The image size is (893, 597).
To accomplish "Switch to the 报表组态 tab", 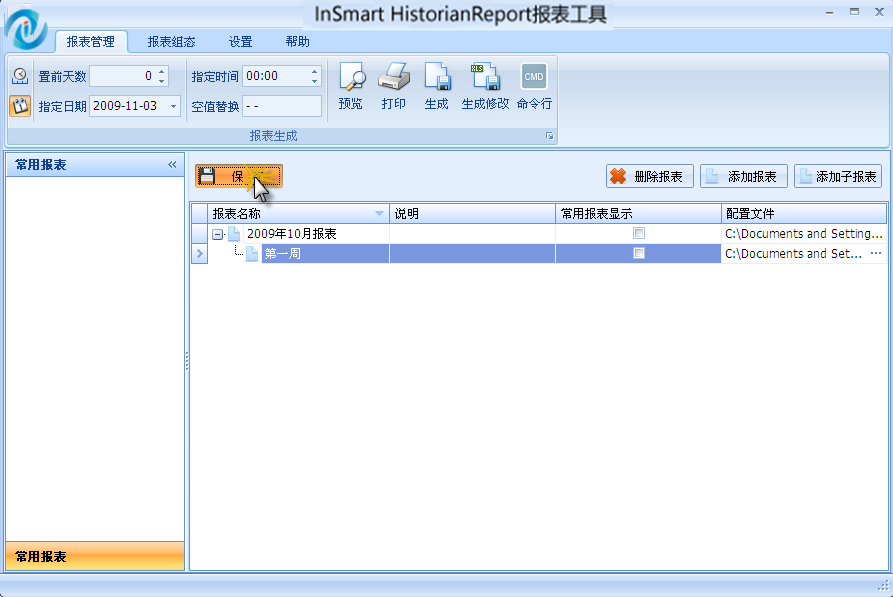I will [x=171, y=42].
